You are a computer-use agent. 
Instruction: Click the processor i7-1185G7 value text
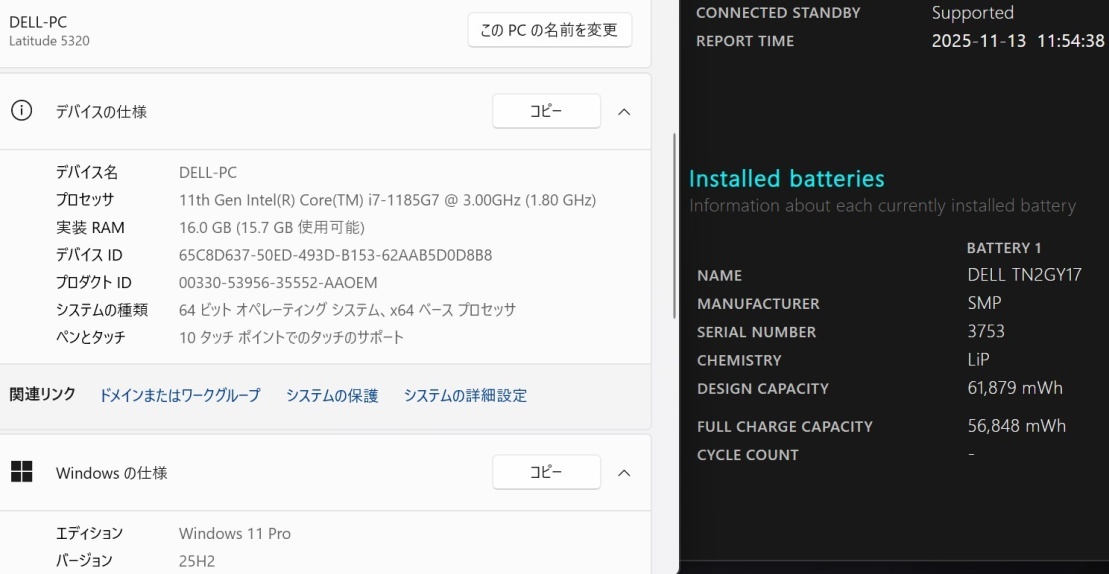click(x=387, y=200)
